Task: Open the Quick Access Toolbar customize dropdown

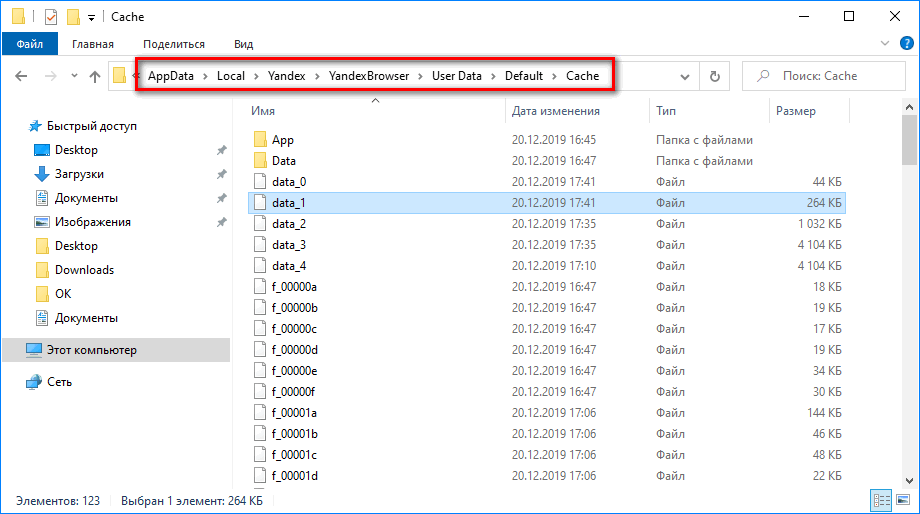Action: (x=92, y=17)
